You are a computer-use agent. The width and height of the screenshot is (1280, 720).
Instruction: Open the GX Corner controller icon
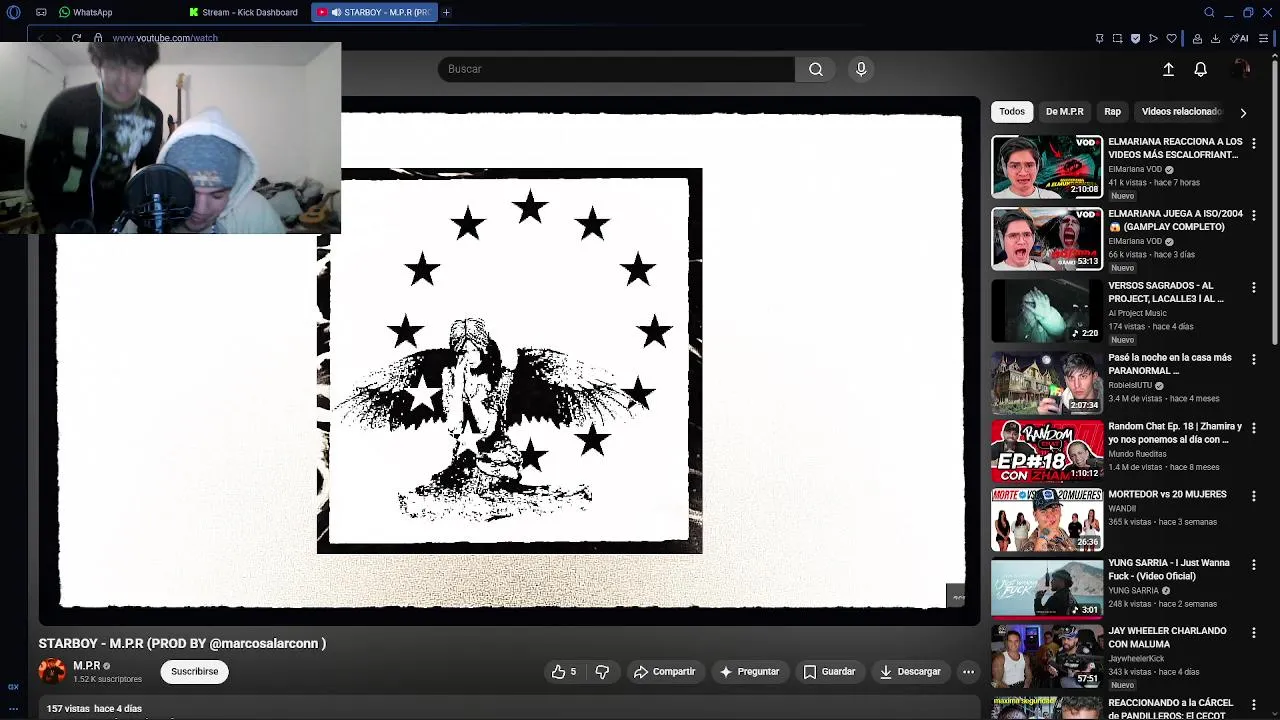[41, 12]
